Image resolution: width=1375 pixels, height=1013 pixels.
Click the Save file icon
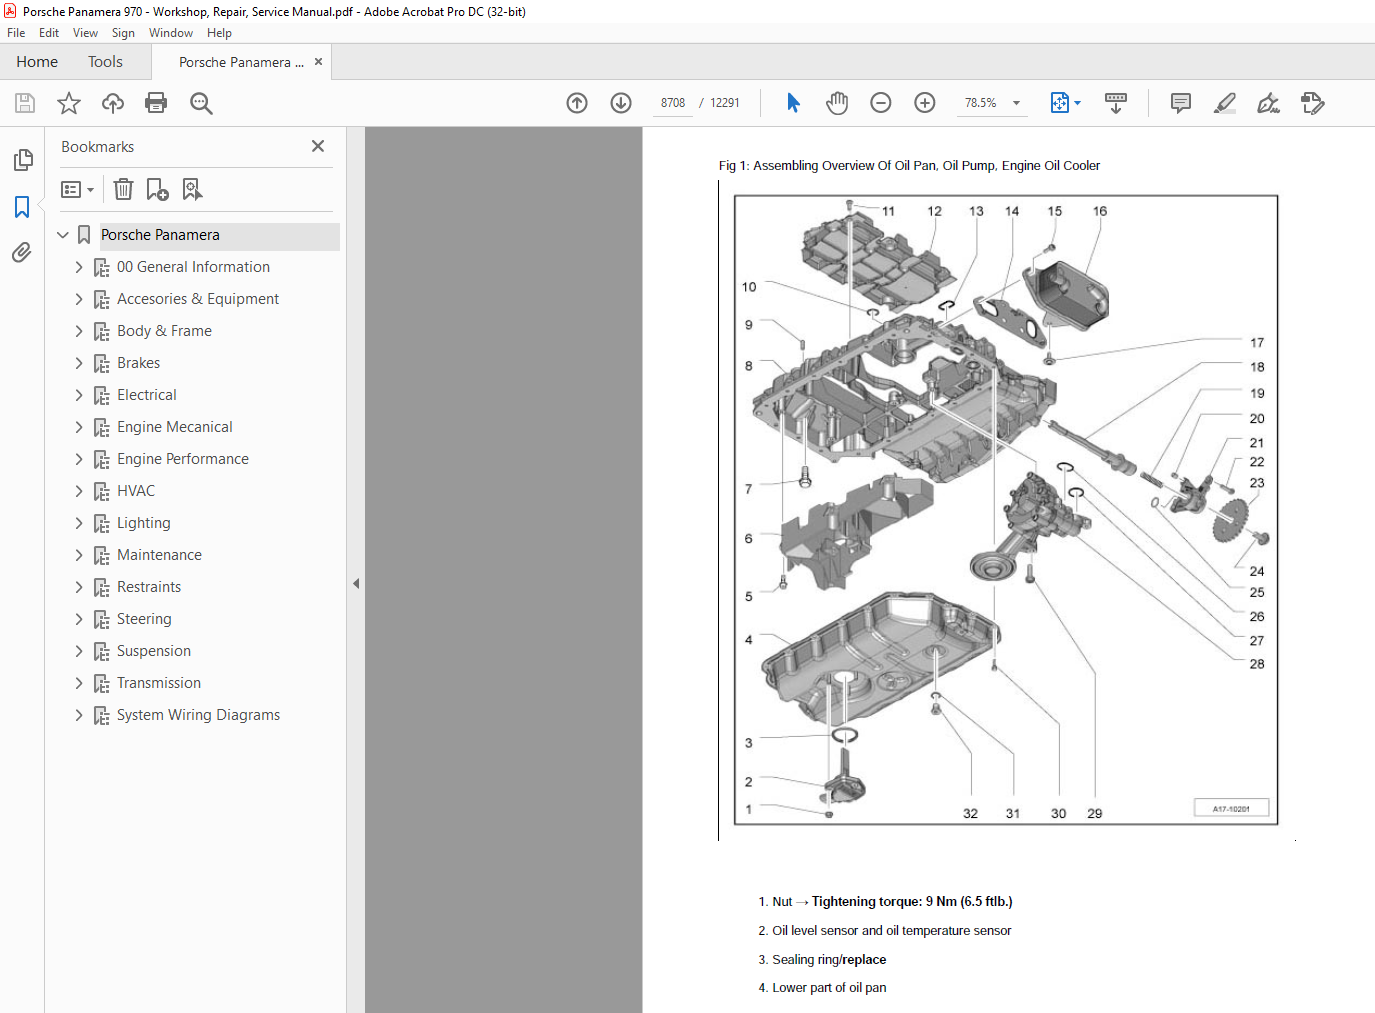[25, 103]
